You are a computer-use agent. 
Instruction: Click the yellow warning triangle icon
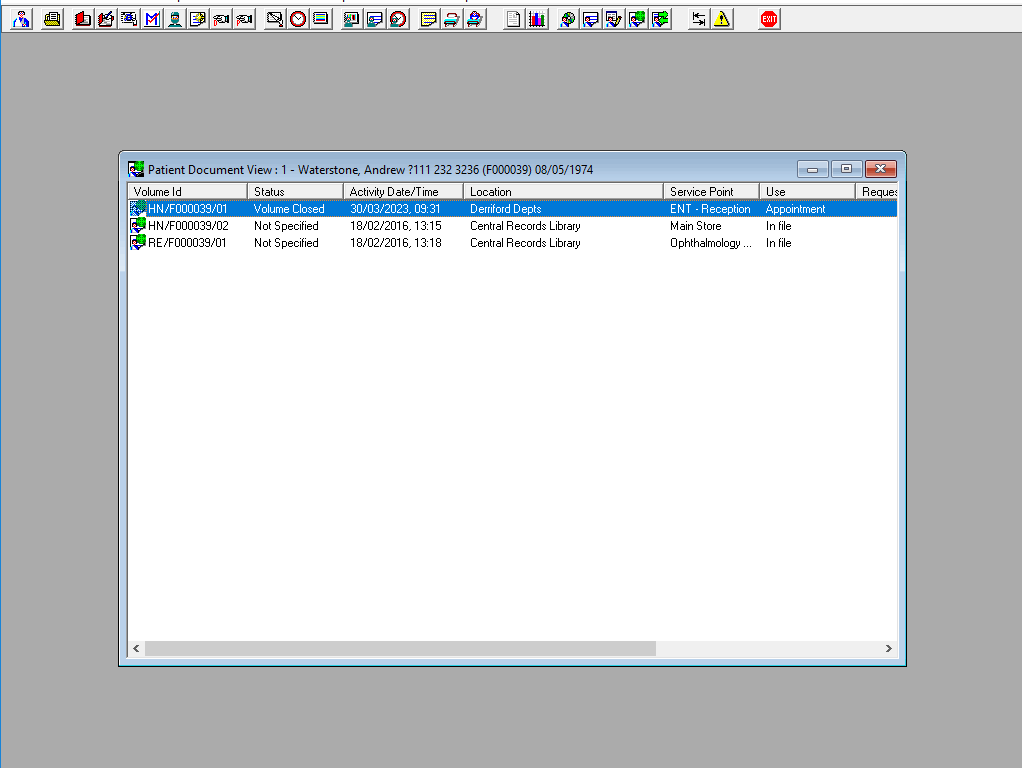pos(722,19)
